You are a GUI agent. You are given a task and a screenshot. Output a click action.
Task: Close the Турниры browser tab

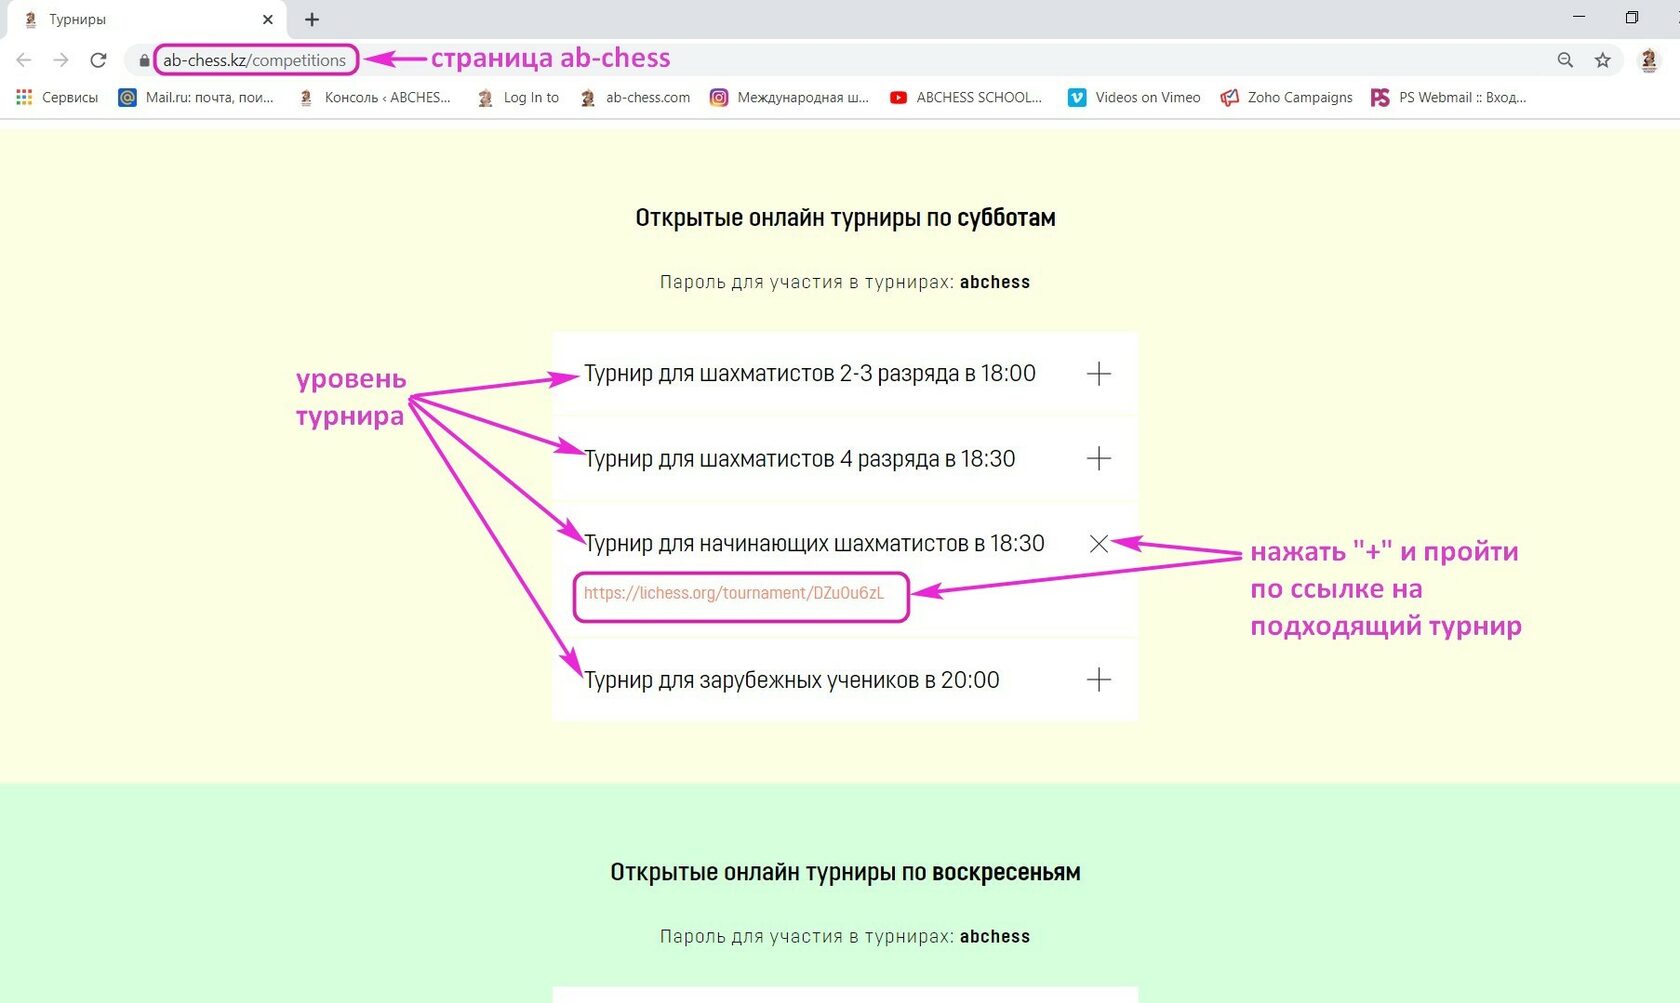click(268, 19)
